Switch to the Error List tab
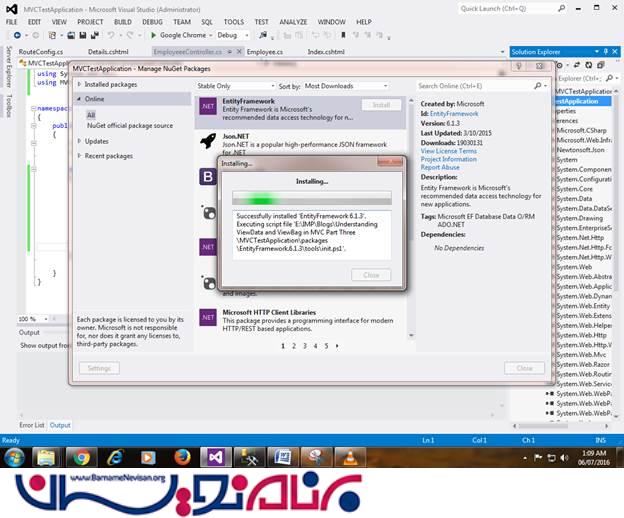Screen dimensions: 624x518 point(32,425)
